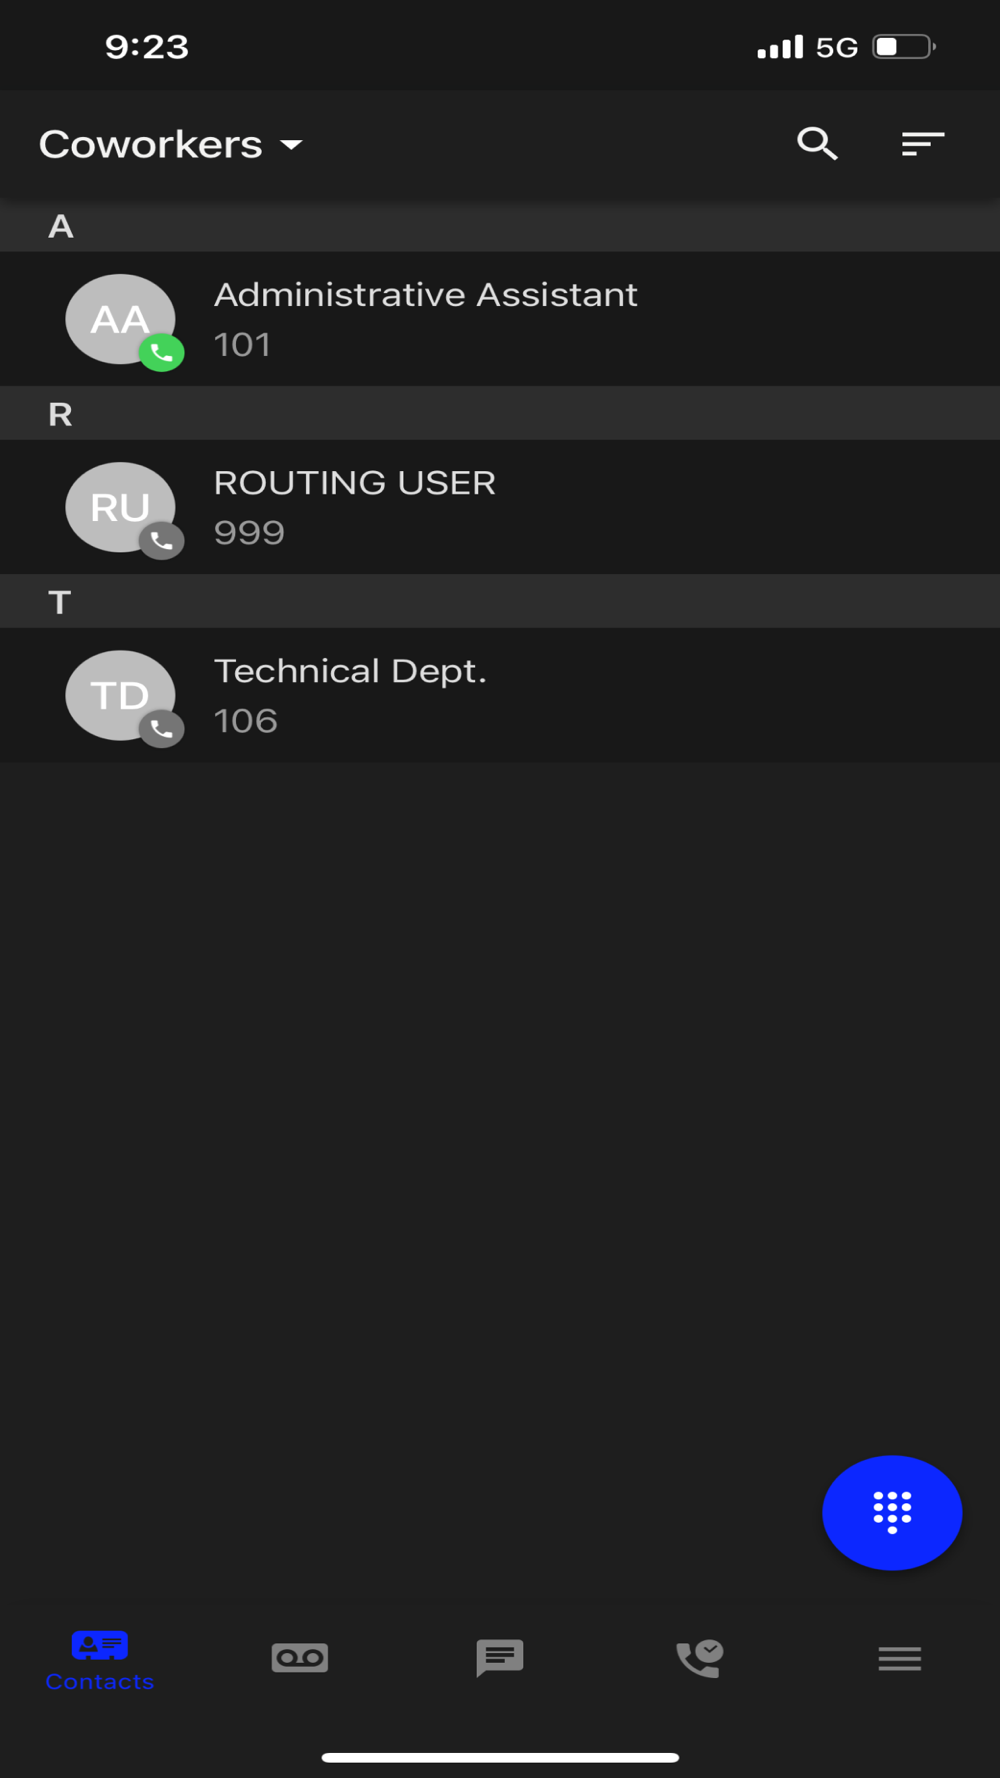
Task: Open Technical Dept. contact
Action: (x=500, y=695)
